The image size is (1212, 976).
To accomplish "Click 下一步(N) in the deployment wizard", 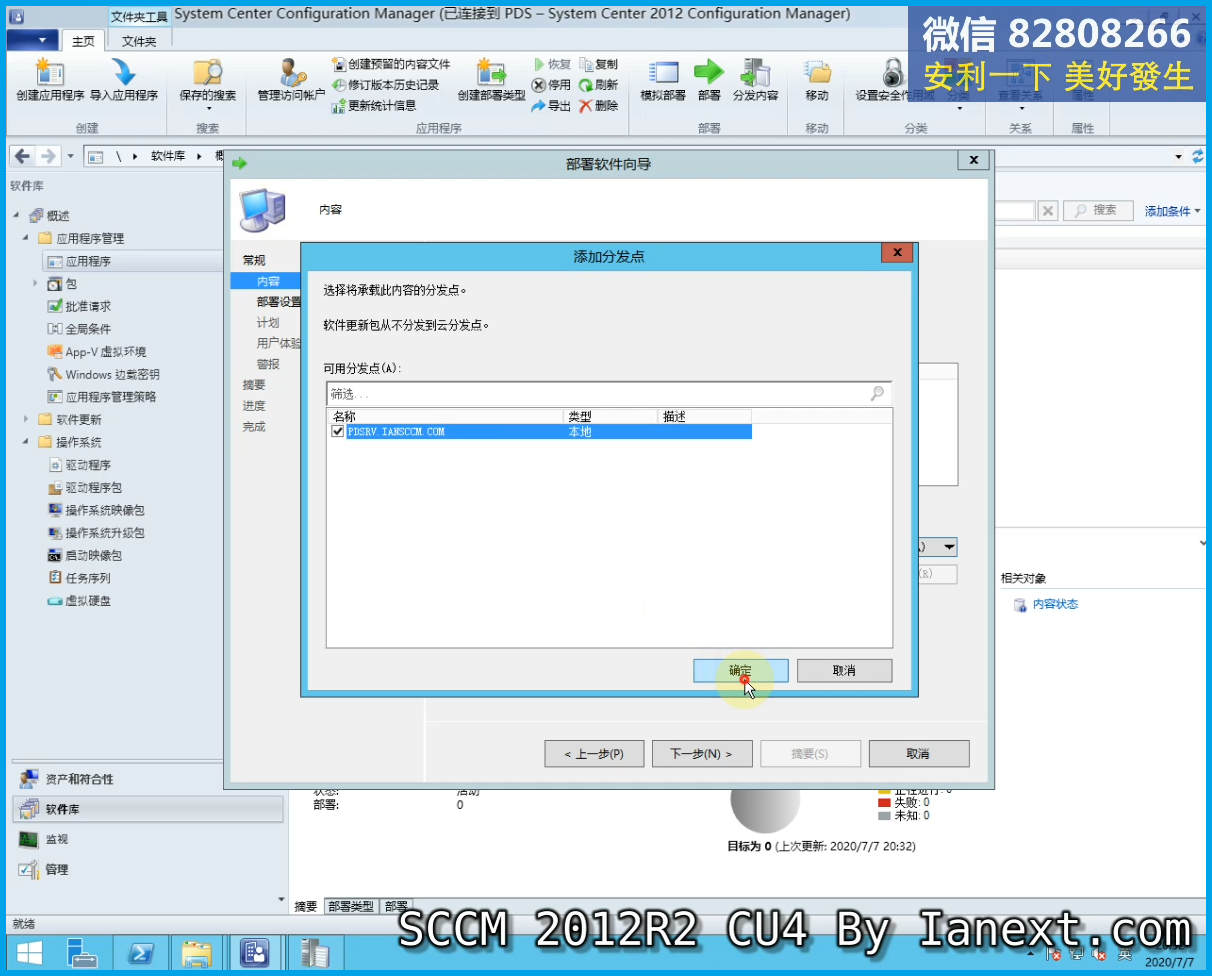I will [700, 753].
